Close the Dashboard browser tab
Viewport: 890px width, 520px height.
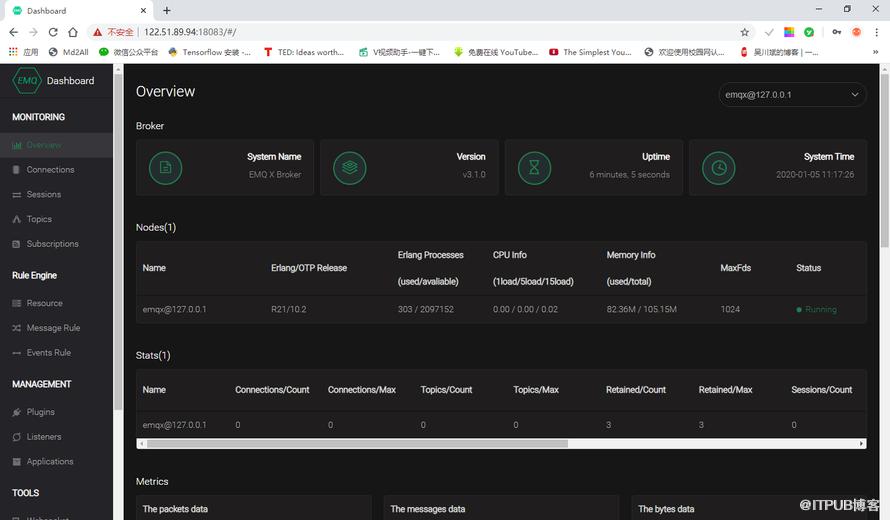point(144,10)
